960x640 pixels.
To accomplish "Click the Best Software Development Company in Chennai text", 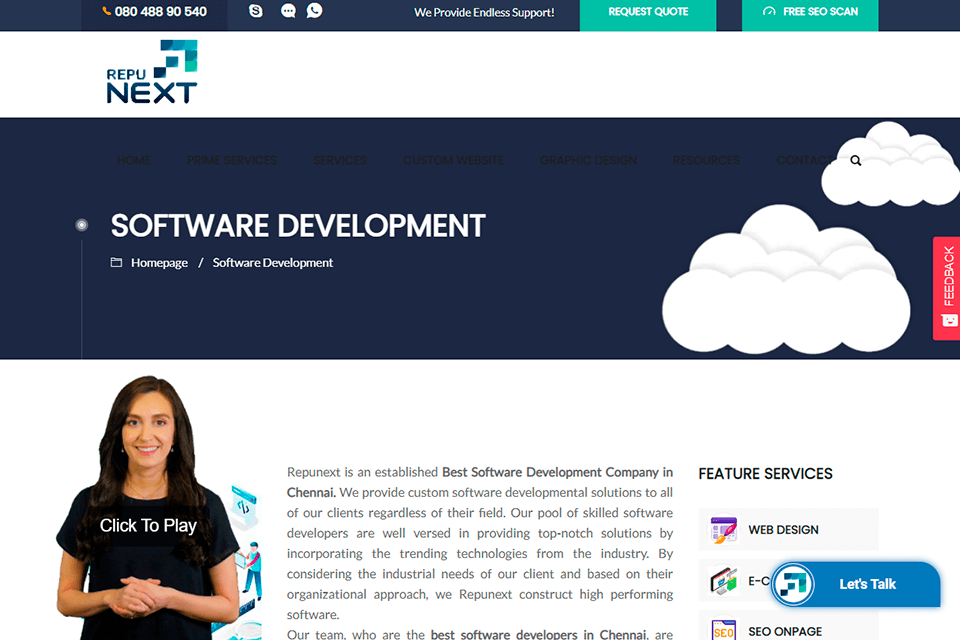I will tap(479, 482).
